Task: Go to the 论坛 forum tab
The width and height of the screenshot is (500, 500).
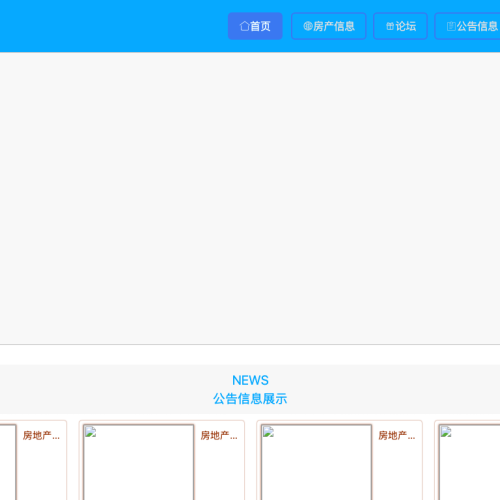Action: tap(400, 26)
